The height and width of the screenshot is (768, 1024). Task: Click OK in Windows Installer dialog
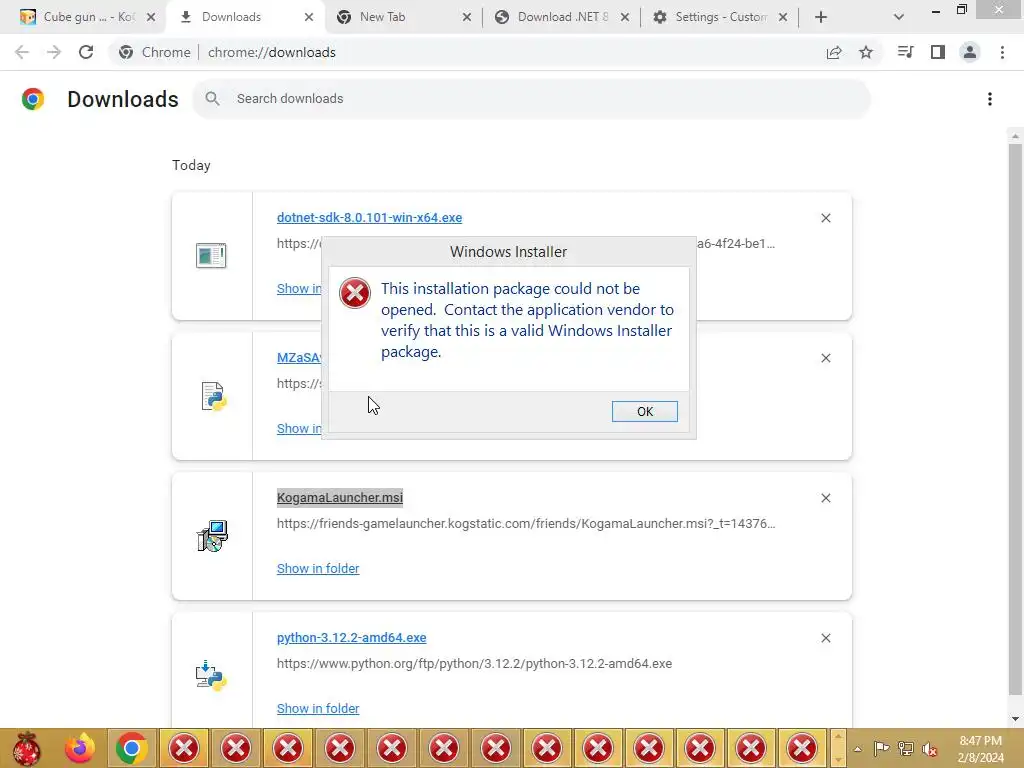pos(644,411)
